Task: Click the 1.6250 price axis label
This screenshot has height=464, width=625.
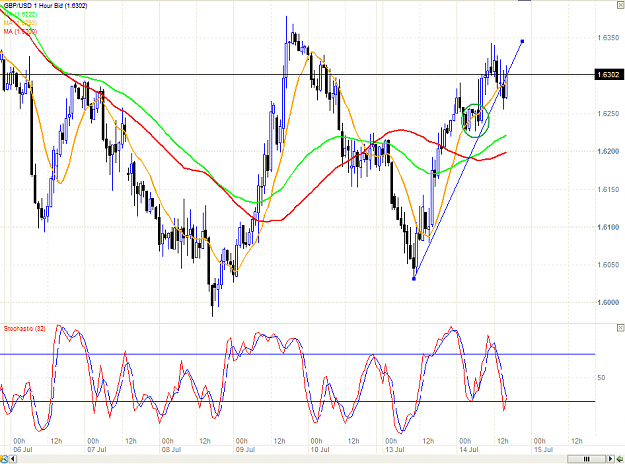Action: tap(608, 114)
